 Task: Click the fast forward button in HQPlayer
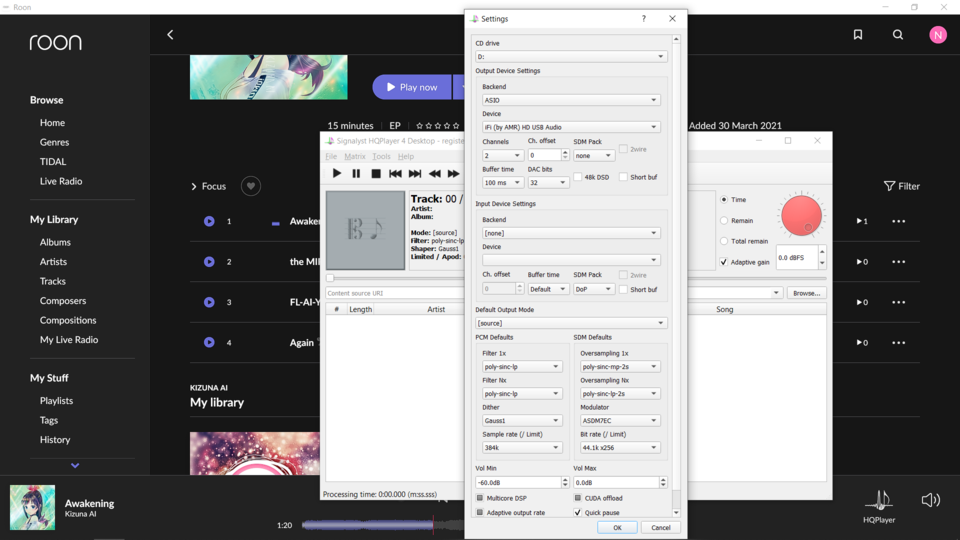pyautogui.click(x=453, y=174)
